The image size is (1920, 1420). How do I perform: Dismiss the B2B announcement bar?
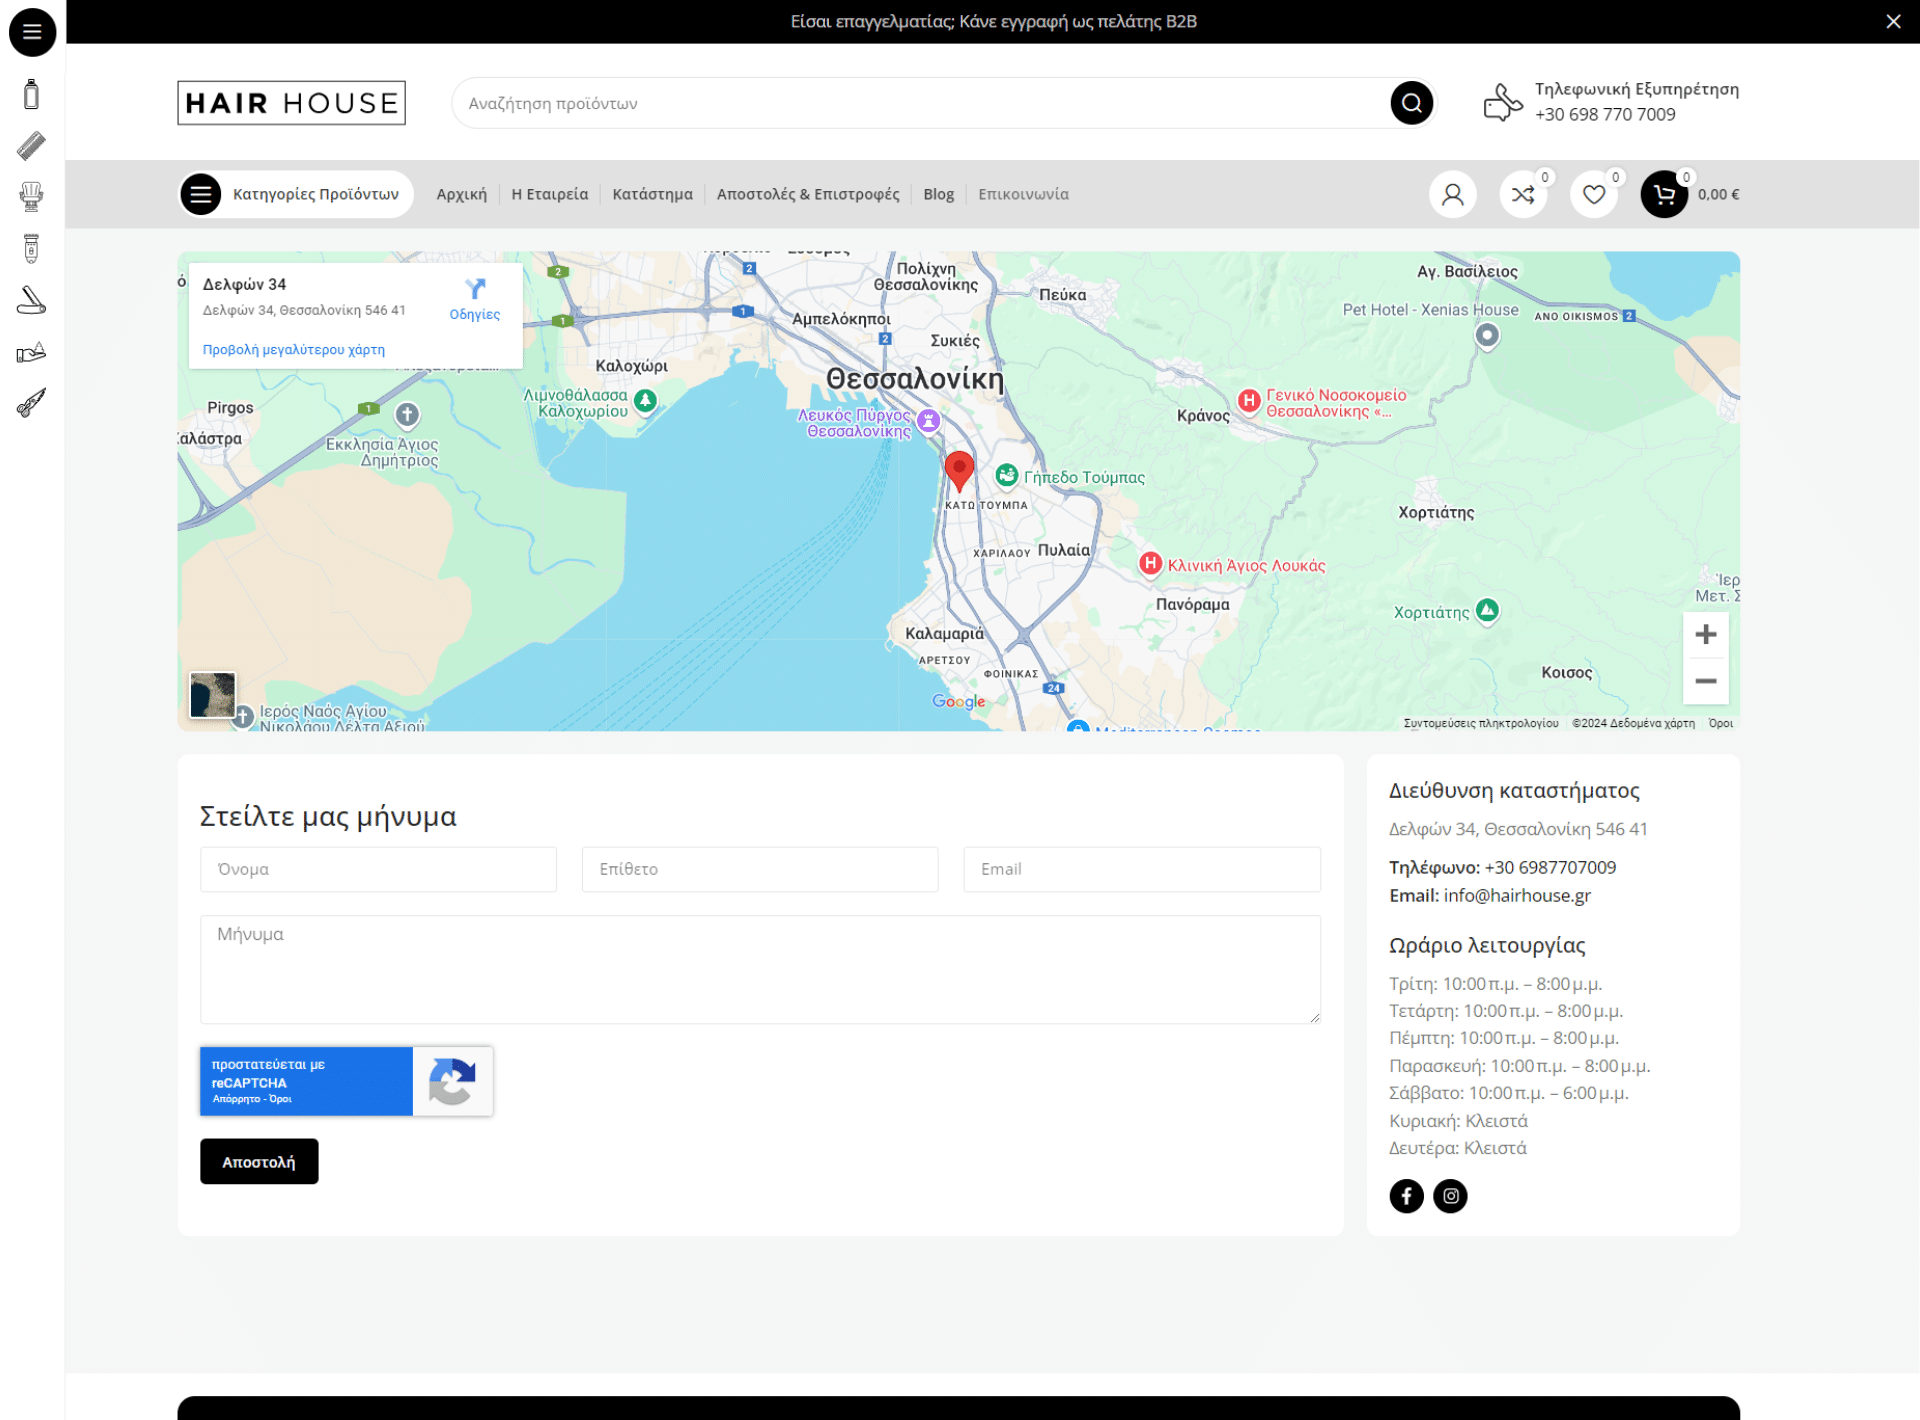1893,21
